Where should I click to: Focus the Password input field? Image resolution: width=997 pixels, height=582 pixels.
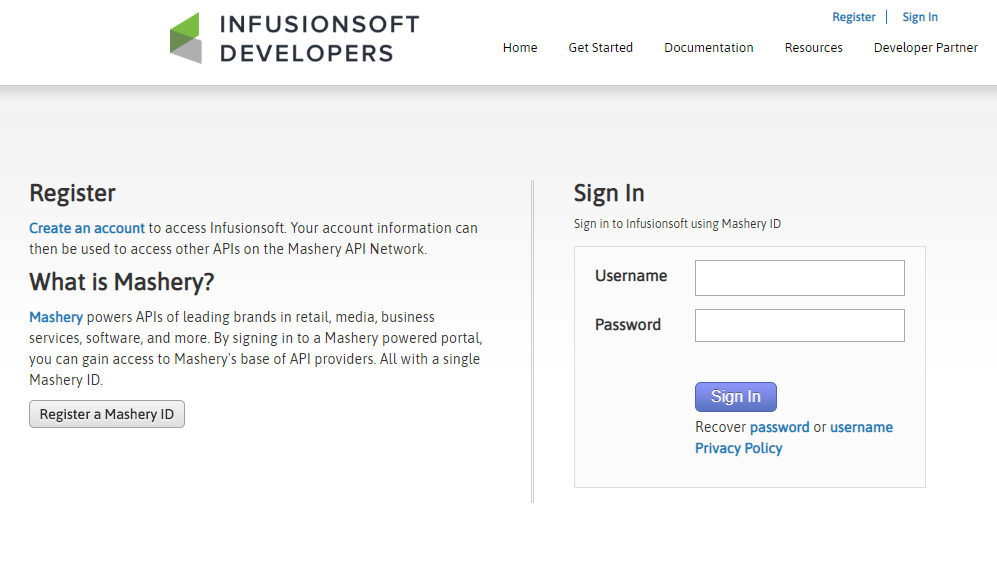(799, 326)
